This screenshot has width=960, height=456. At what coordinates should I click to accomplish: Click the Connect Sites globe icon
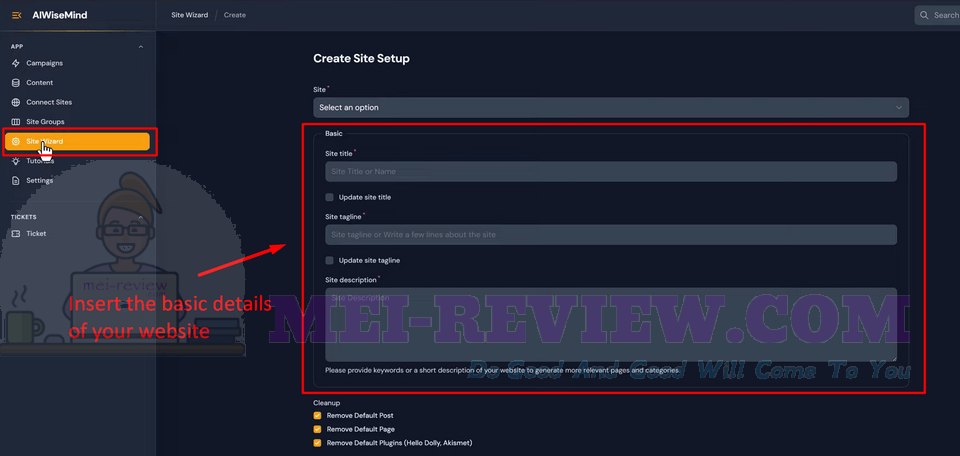tap(16, 102)
